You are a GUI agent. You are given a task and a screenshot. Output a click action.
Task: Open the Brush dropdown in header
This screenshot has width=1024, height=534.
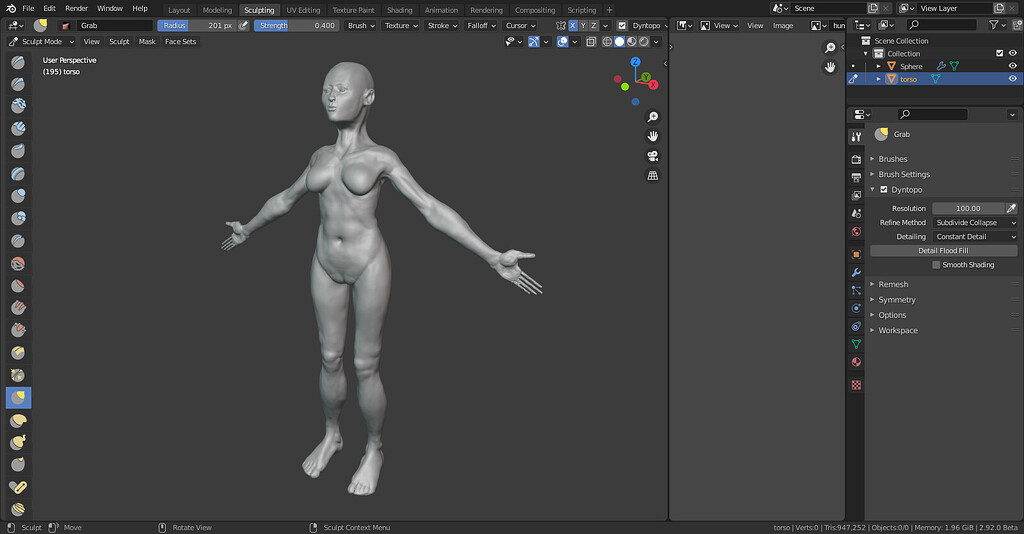click(x=361, y=25)
